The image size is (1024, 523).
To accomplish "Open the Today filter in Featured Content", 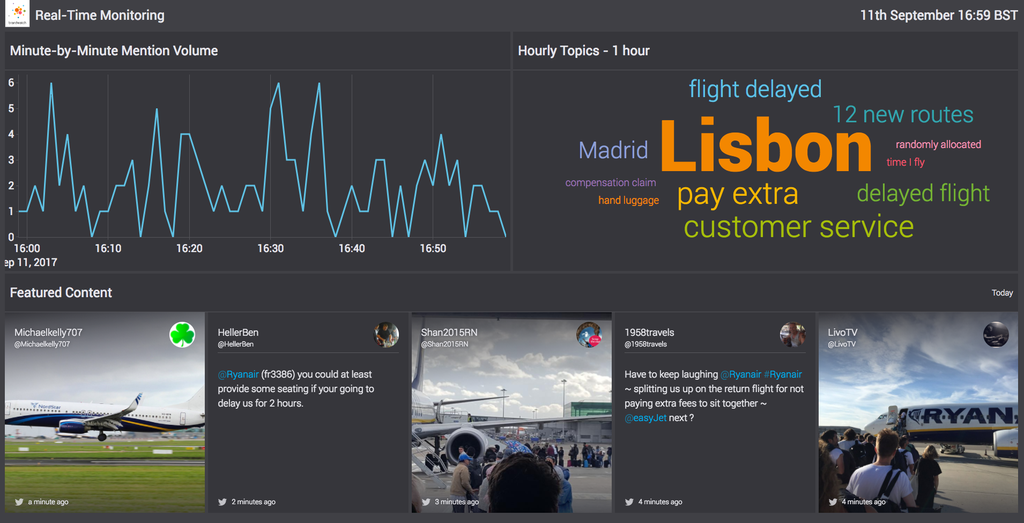I will [x=1002, y=293].
